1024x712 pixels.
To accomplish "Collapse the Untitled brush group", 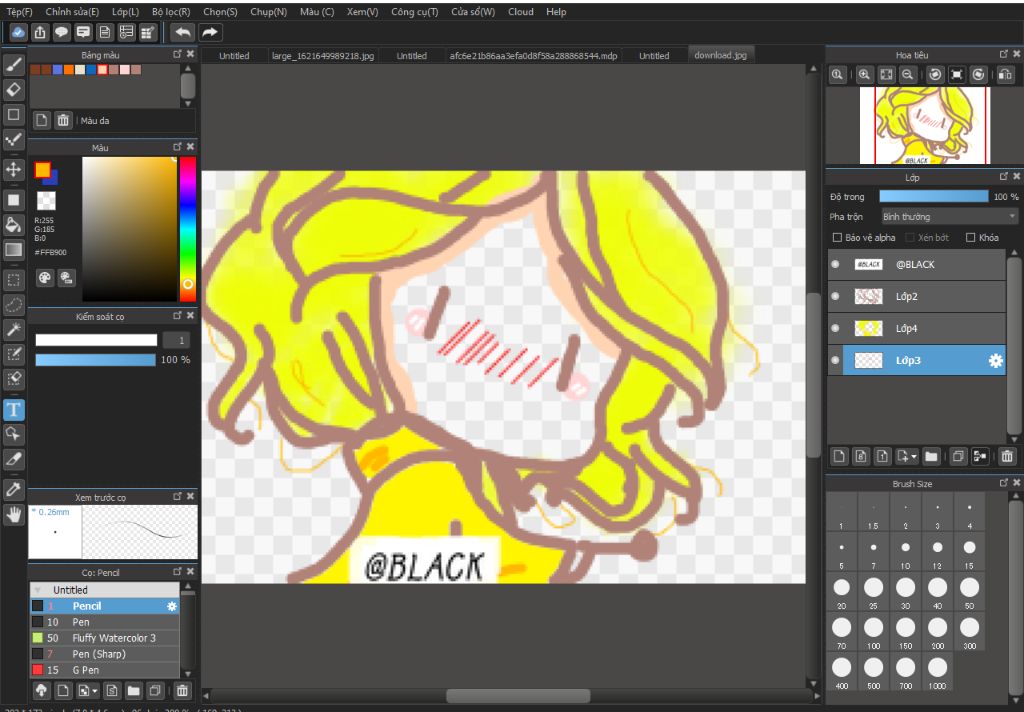I will tap(38, 590).
